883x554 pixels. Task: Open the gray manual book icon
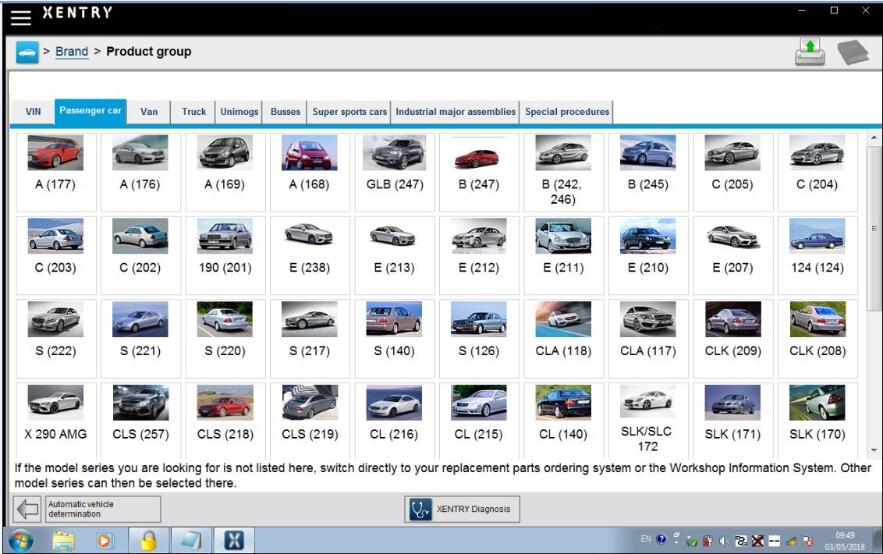click(x=853, y=52)
